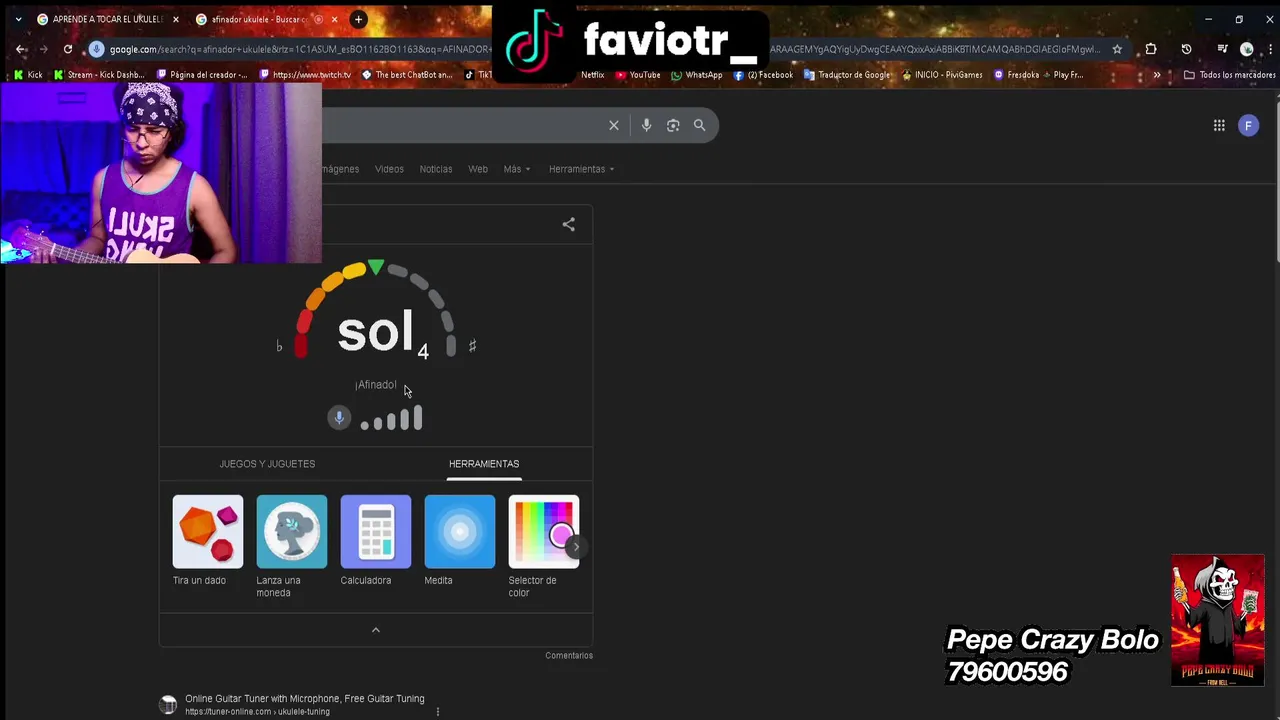Expand the Herramientas filter dropdown
Image resolution: width=1280 pixels, height=720 pixels.
click(x=581, y=169)
